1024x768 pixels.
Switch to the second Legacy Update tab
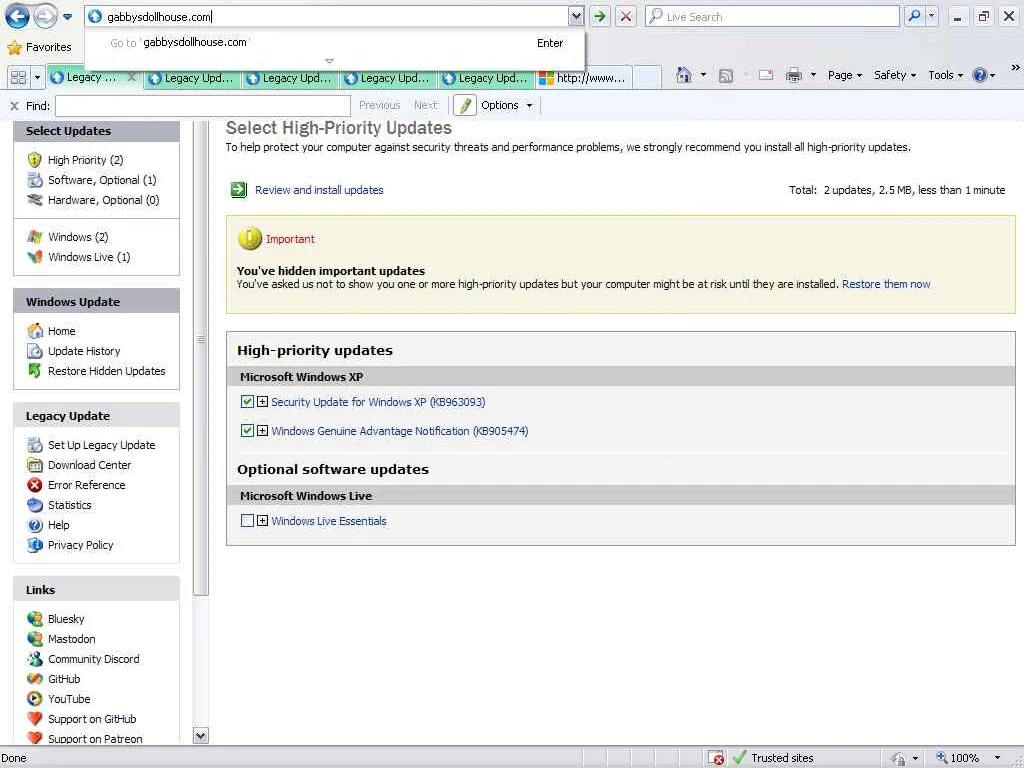coord(193,78)
